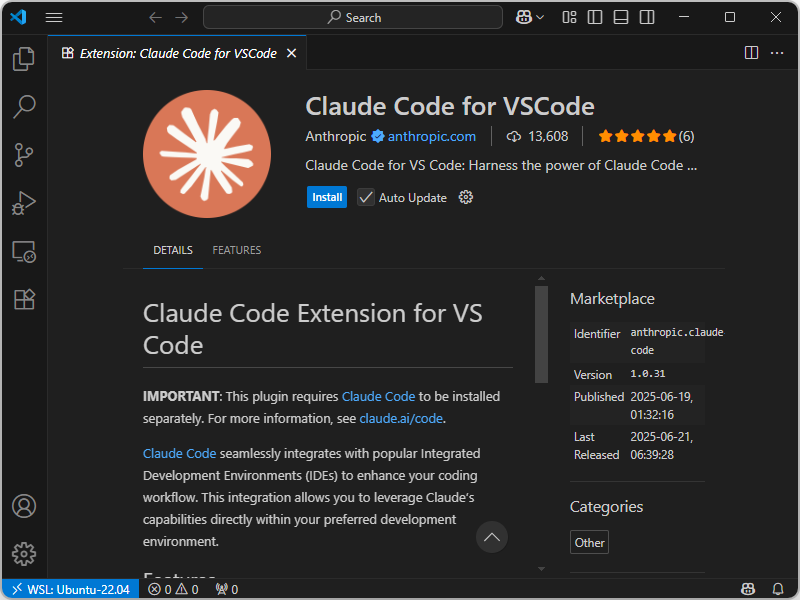The width and height of the screenshot is (800, 600).
Task: Open the Run and Debug view
Action: (24, 203)
